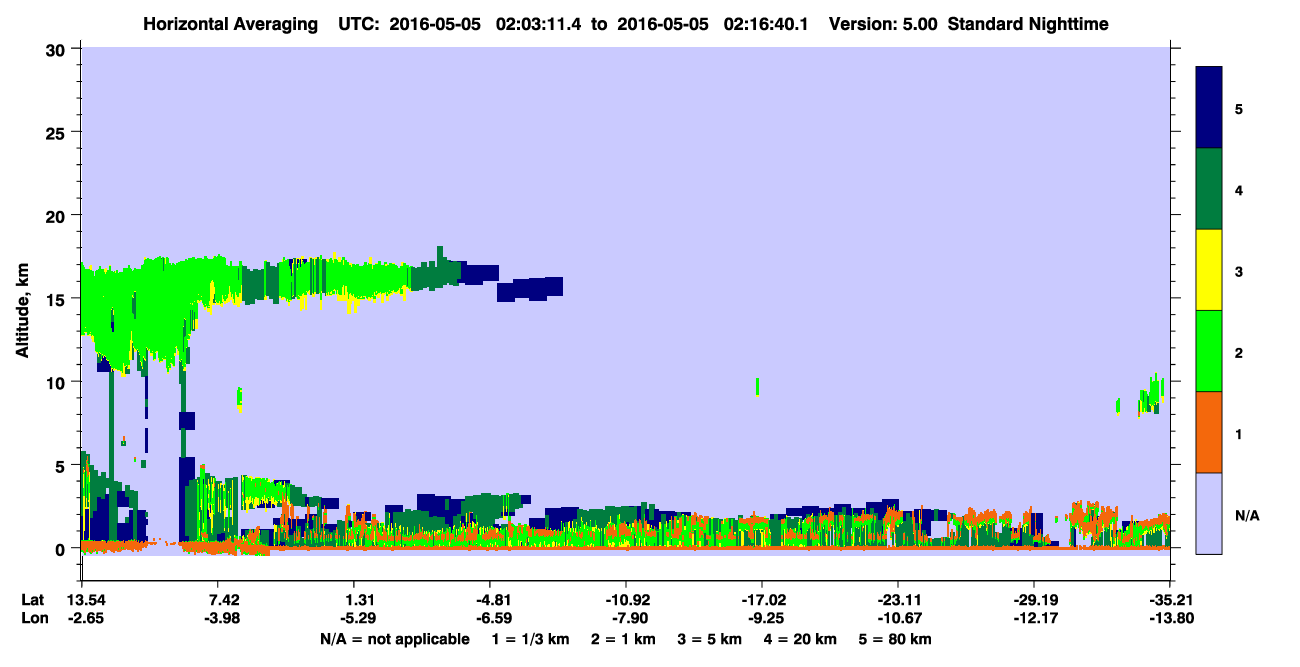
Task: Click the altitude tick label 0
Action: coord(63,548)
